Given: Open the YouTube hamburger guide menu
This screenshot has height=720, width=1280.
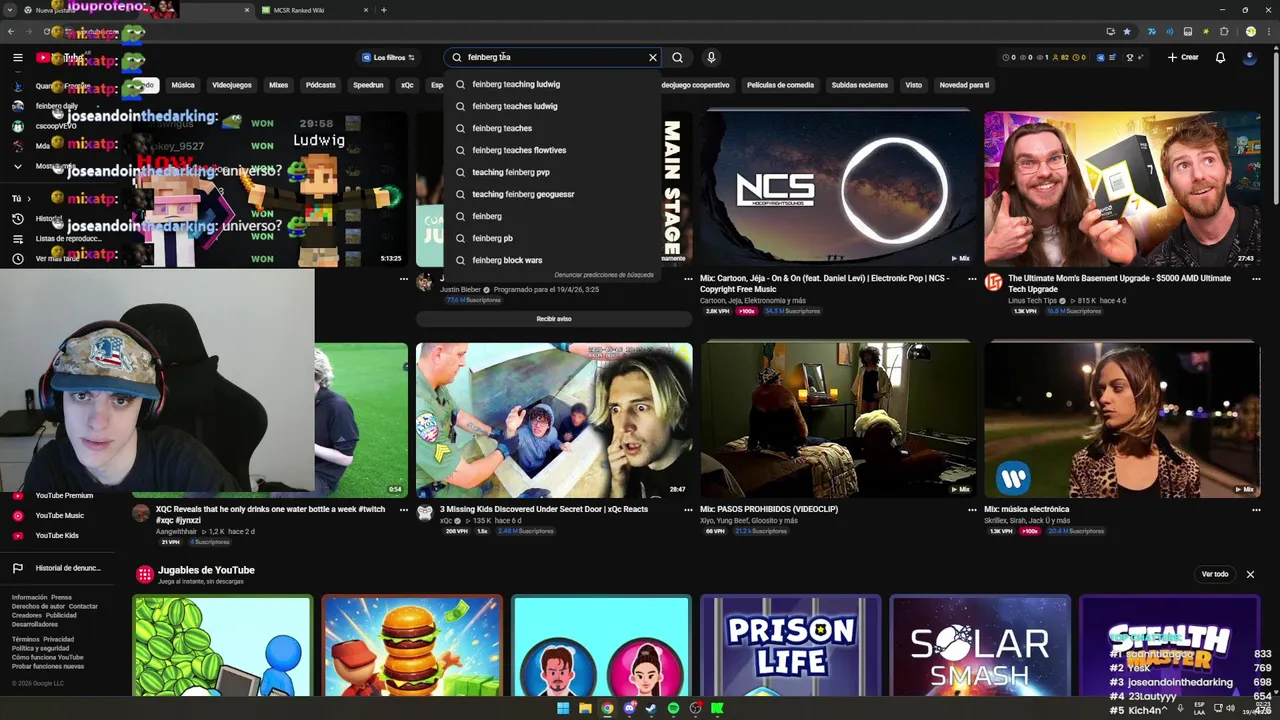Looking at the screenshot, I should pyautogui.click(x=17, y=58).
